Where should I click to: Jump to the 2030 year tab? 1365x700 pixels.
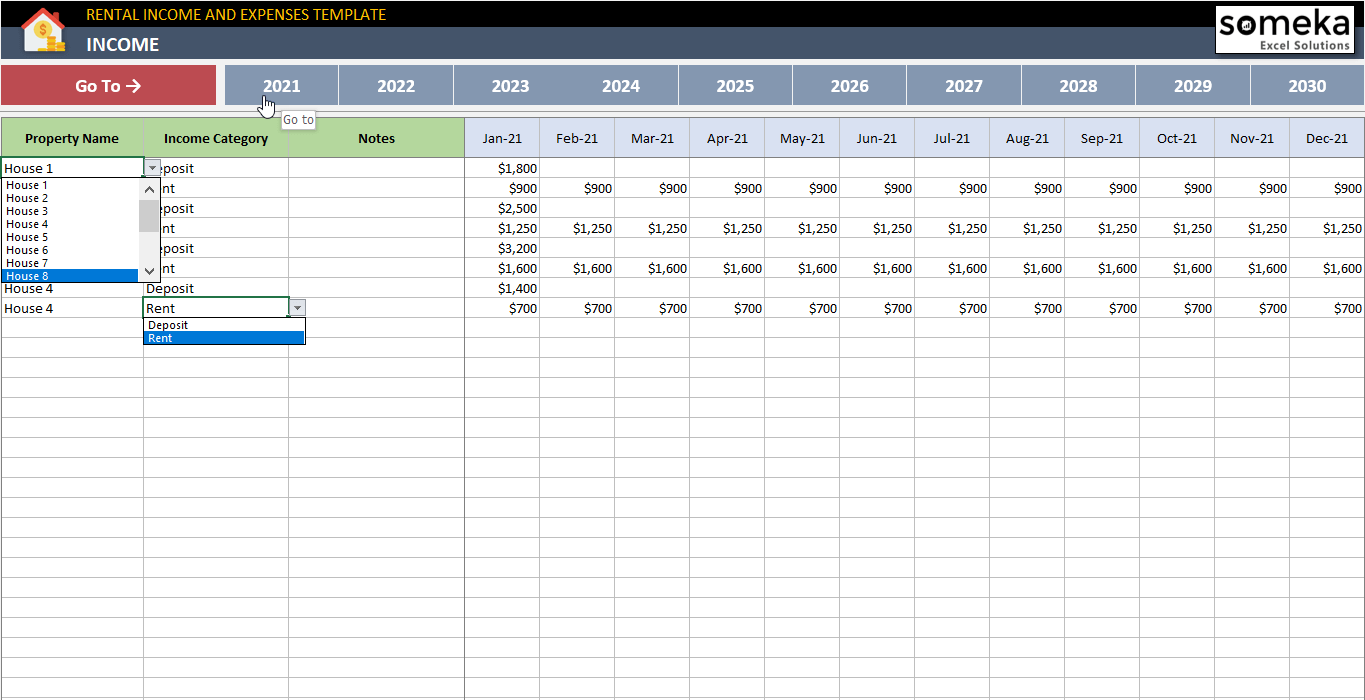[1306, 86]
